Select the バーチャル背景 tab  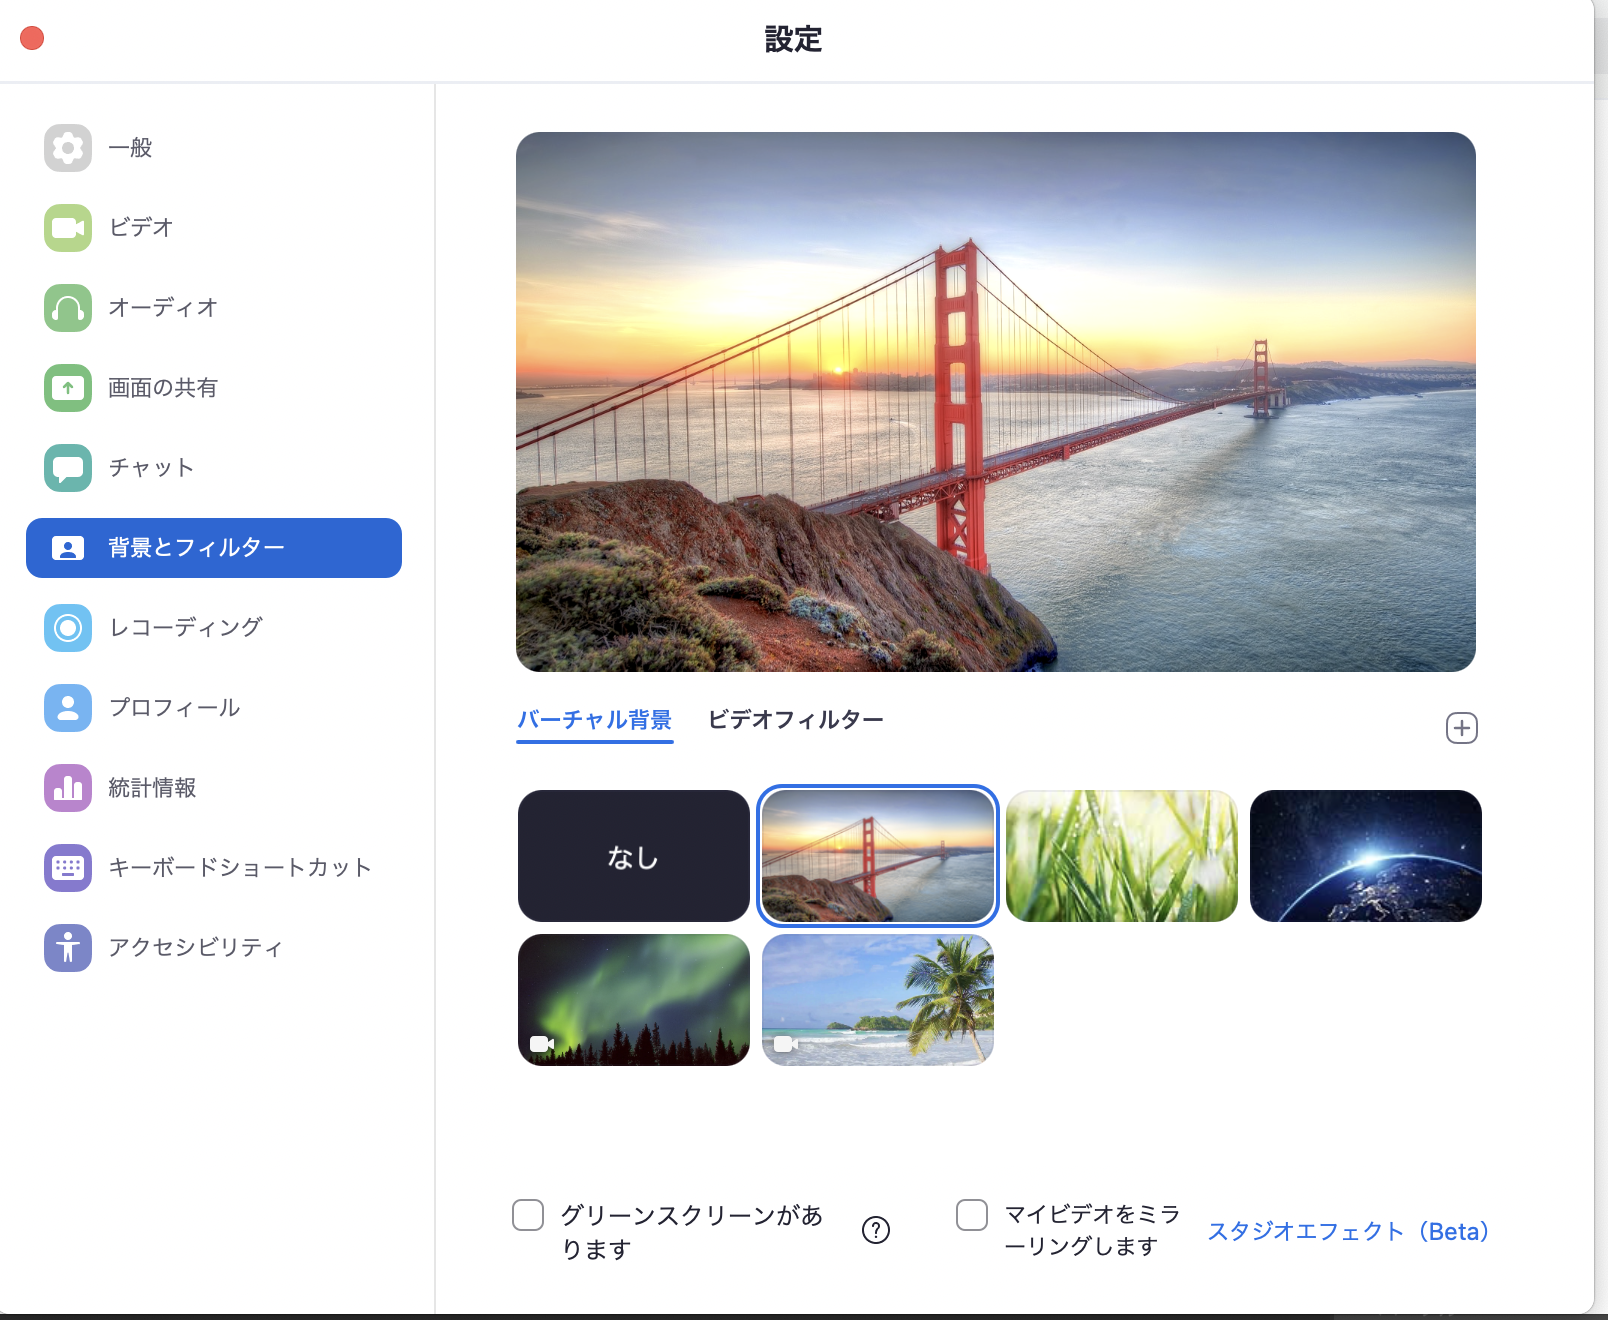pos(594,720)
